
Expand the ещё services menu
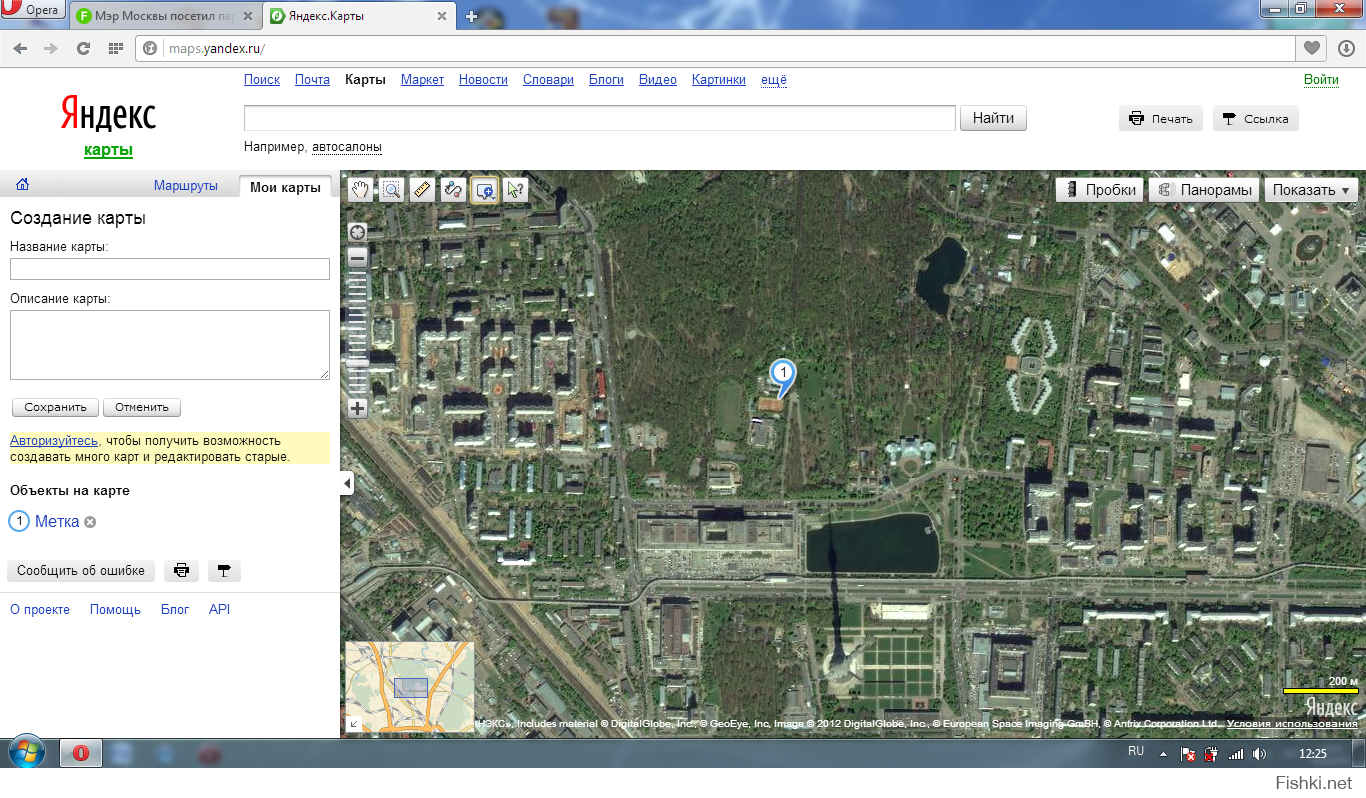point(773,80)
